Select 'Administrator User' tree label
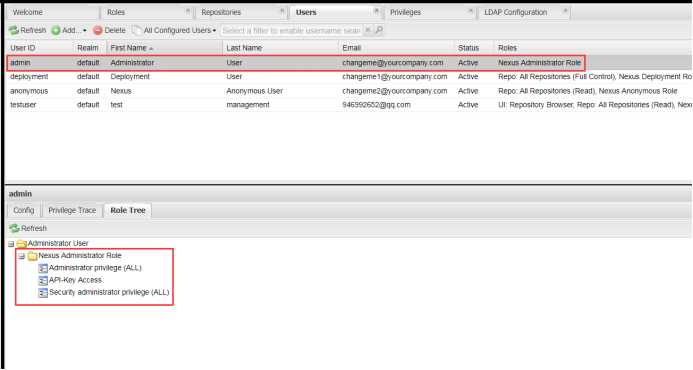The image size is (693, 370). [x=58, y=243]
